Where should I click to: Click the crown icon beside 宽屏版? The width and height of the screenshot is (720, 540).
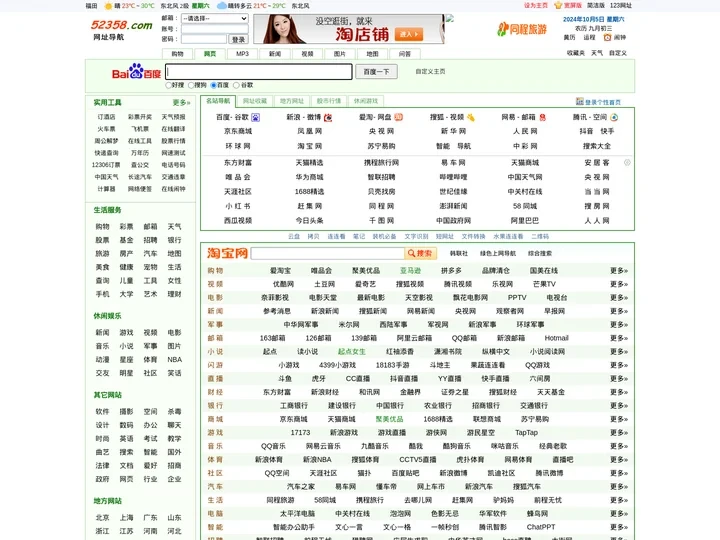click(558, 6)
